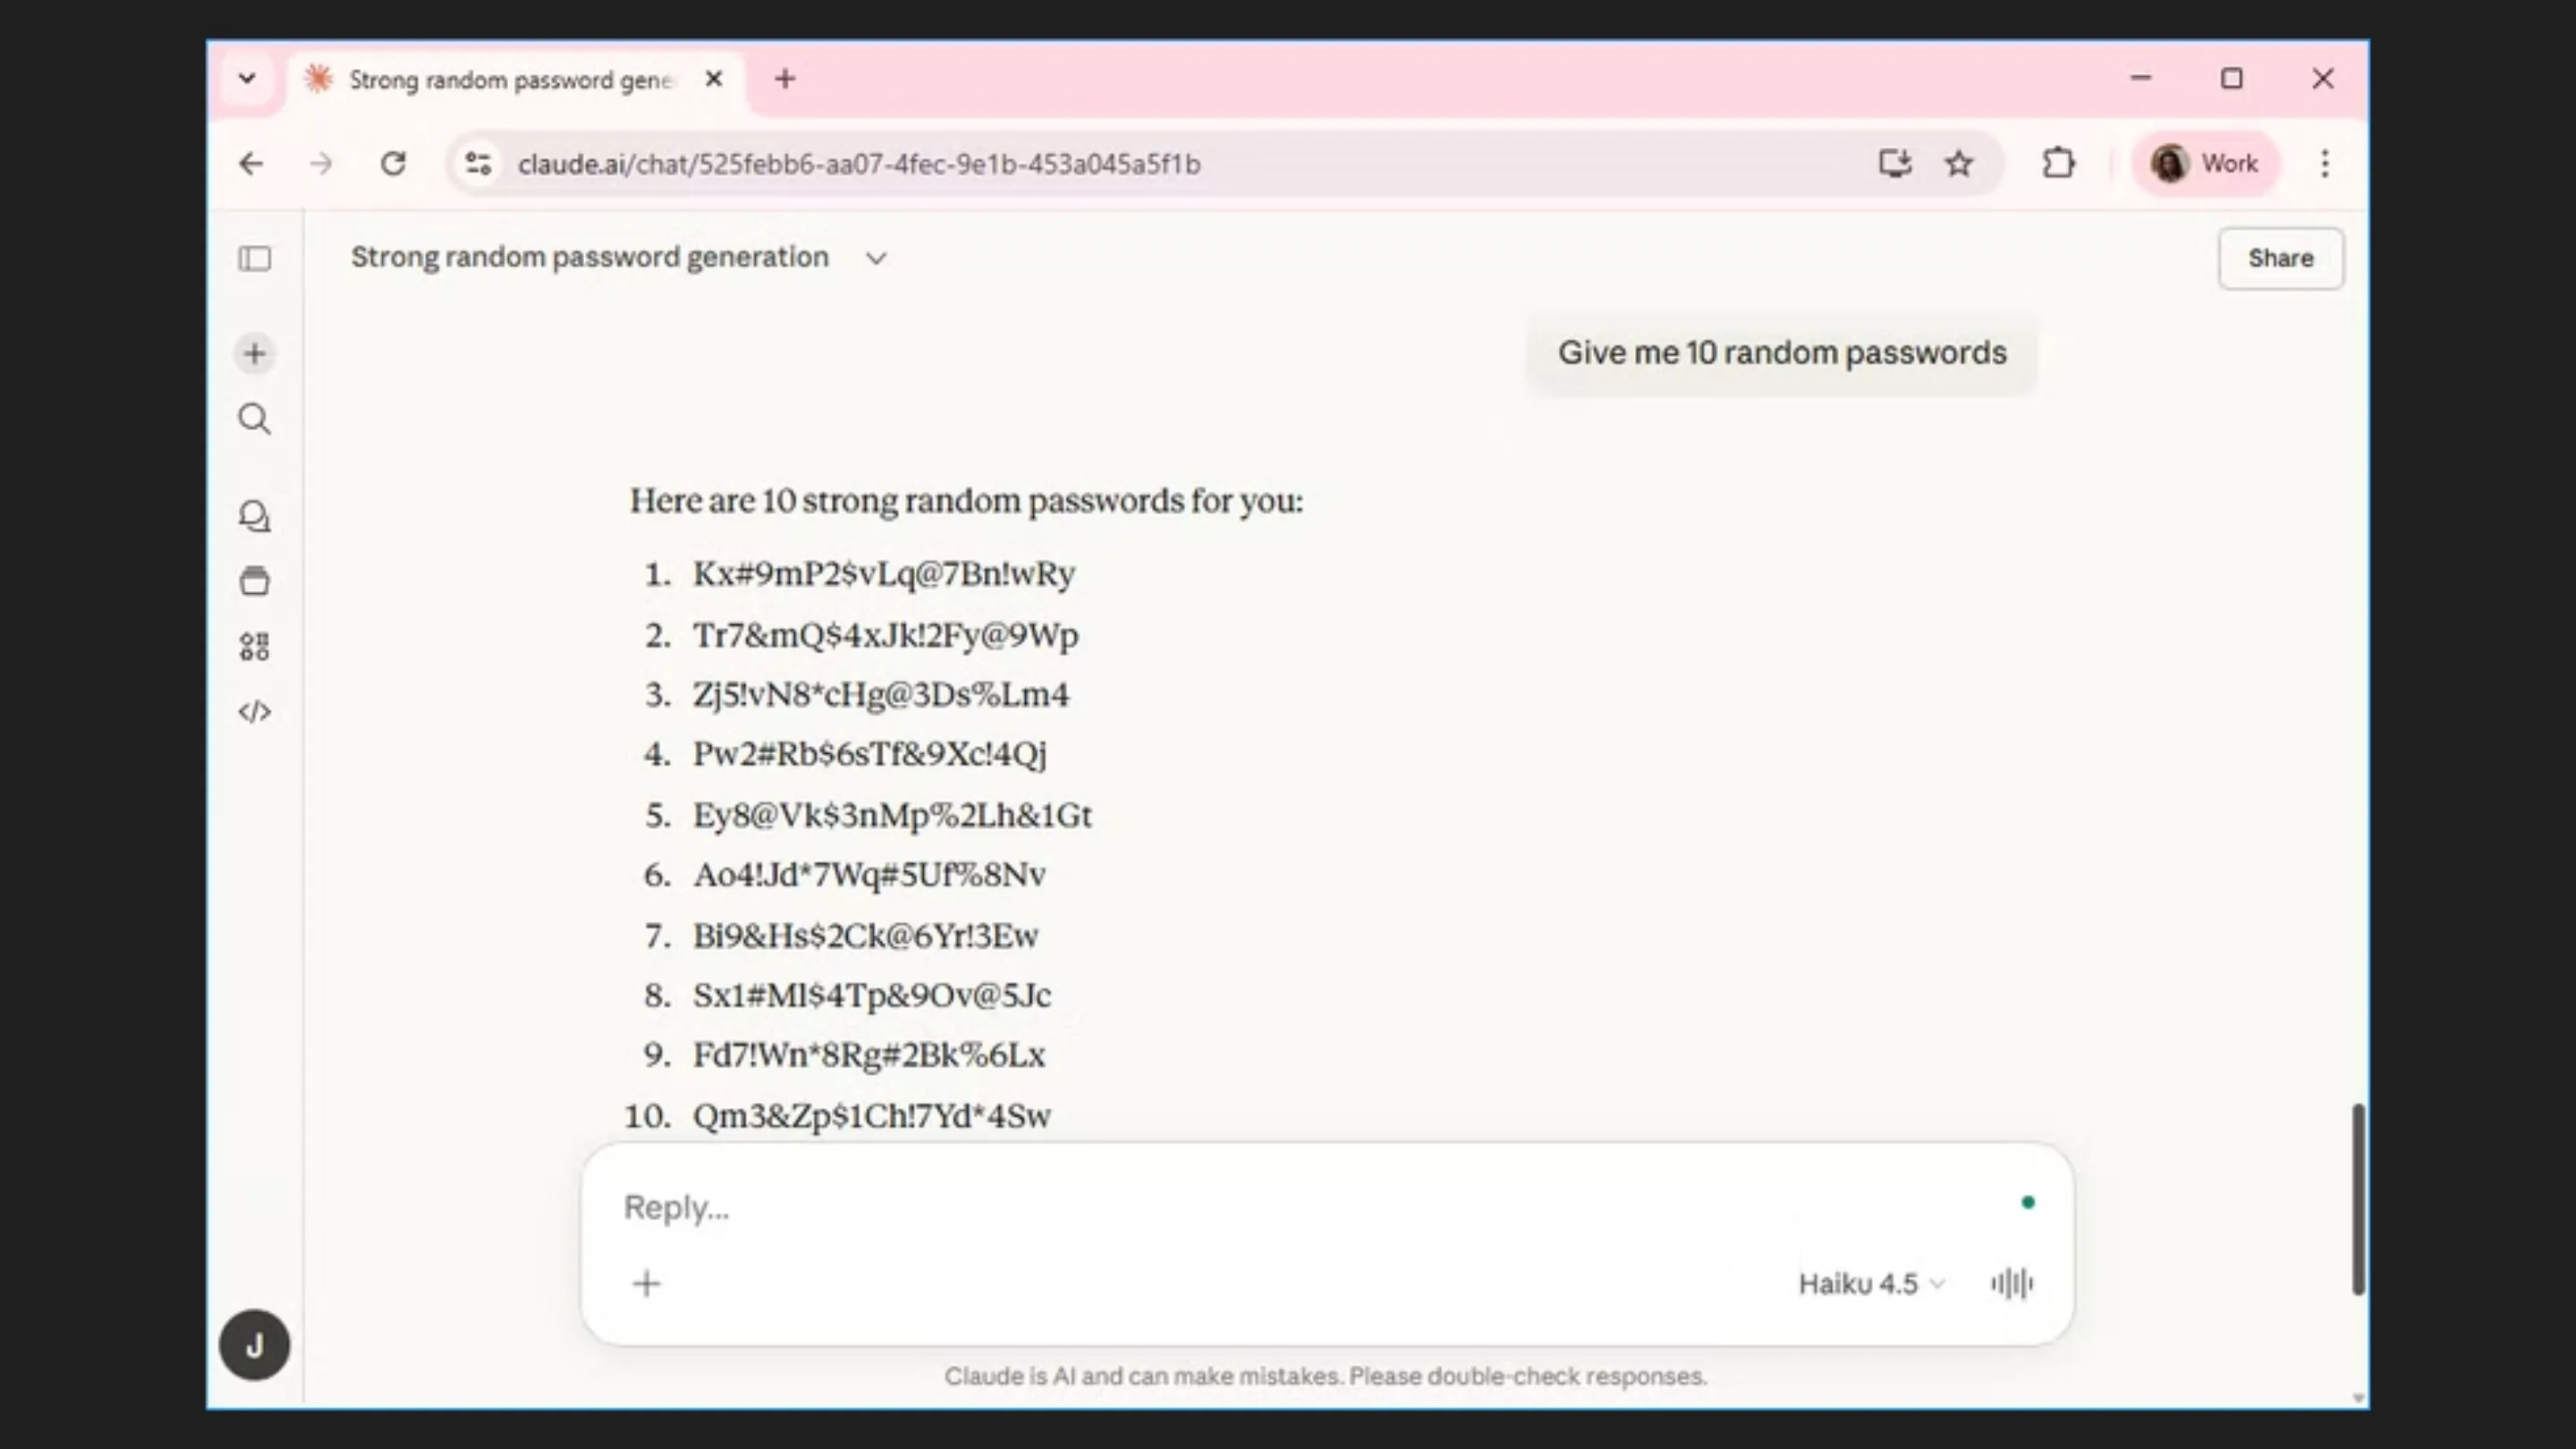Toggle the Claude sidebar panel icon
The image size is (2576, 1449).
(x=255, y=259)
